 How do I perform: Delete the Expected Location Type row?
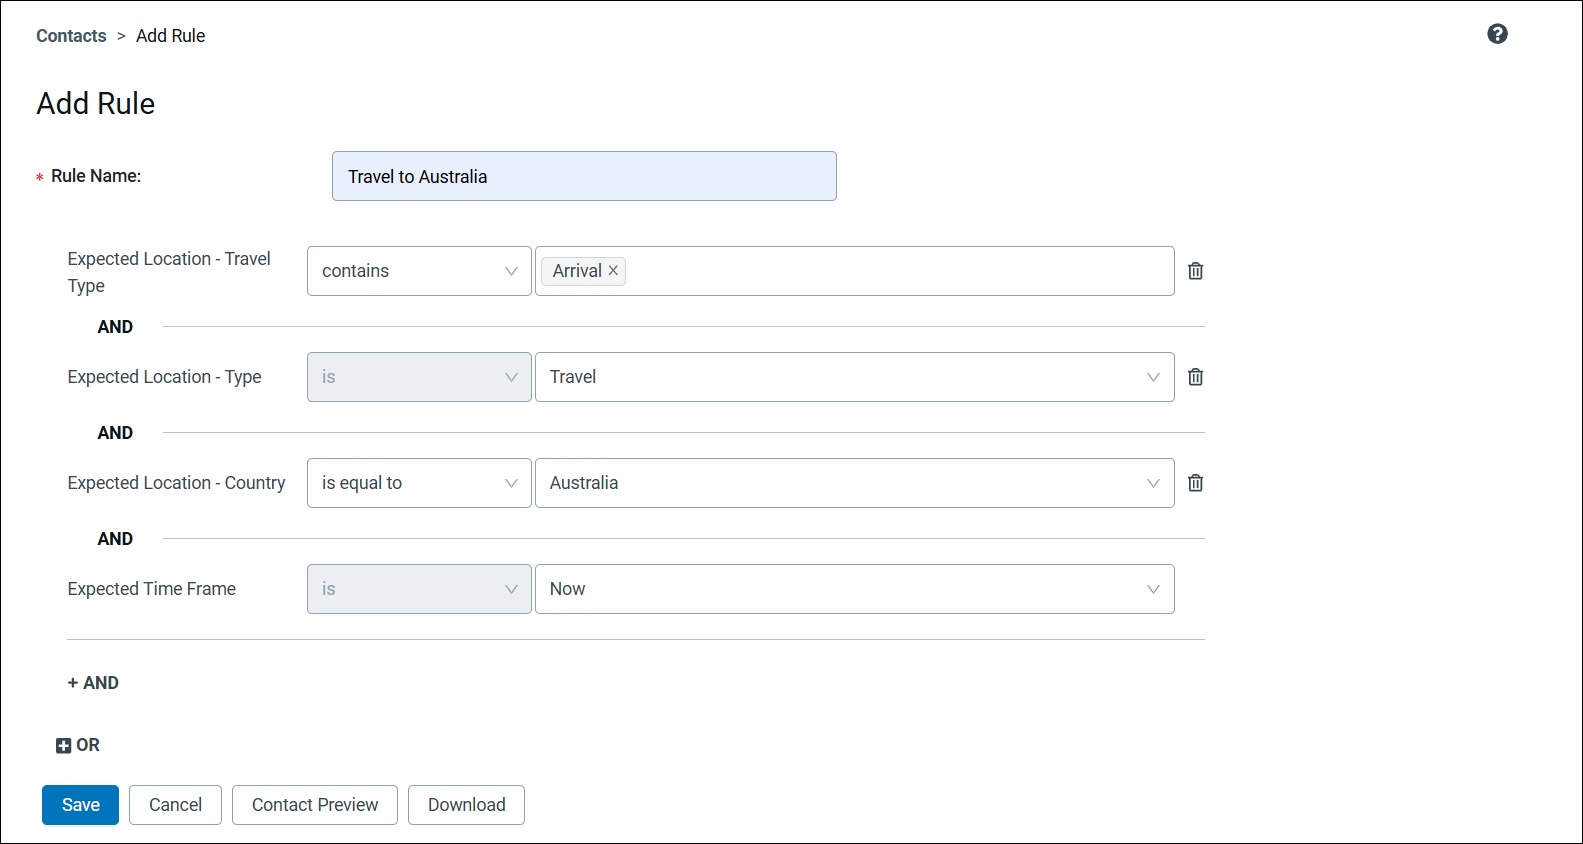point(1195,377)
